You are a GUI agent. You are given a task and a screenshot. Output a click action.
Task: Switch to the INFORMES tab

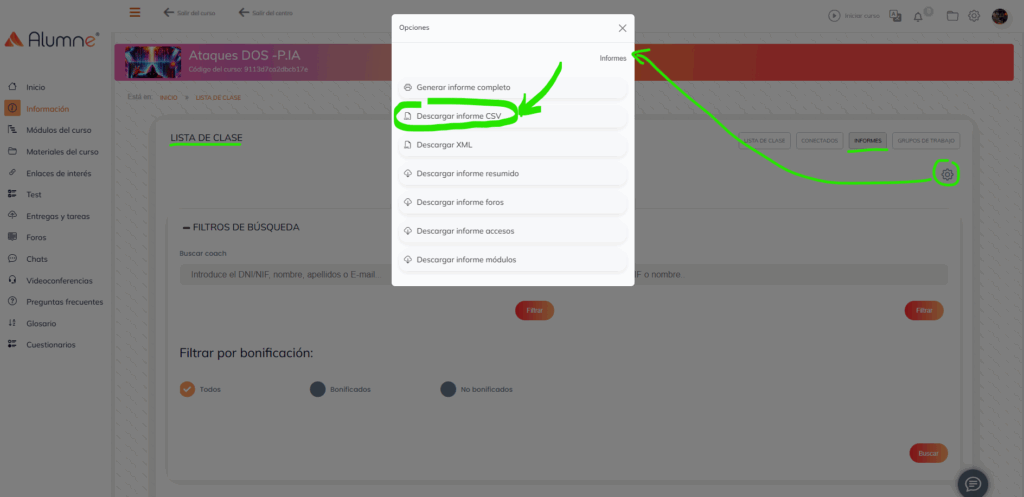pyautogui.click(x=867, y=140)
